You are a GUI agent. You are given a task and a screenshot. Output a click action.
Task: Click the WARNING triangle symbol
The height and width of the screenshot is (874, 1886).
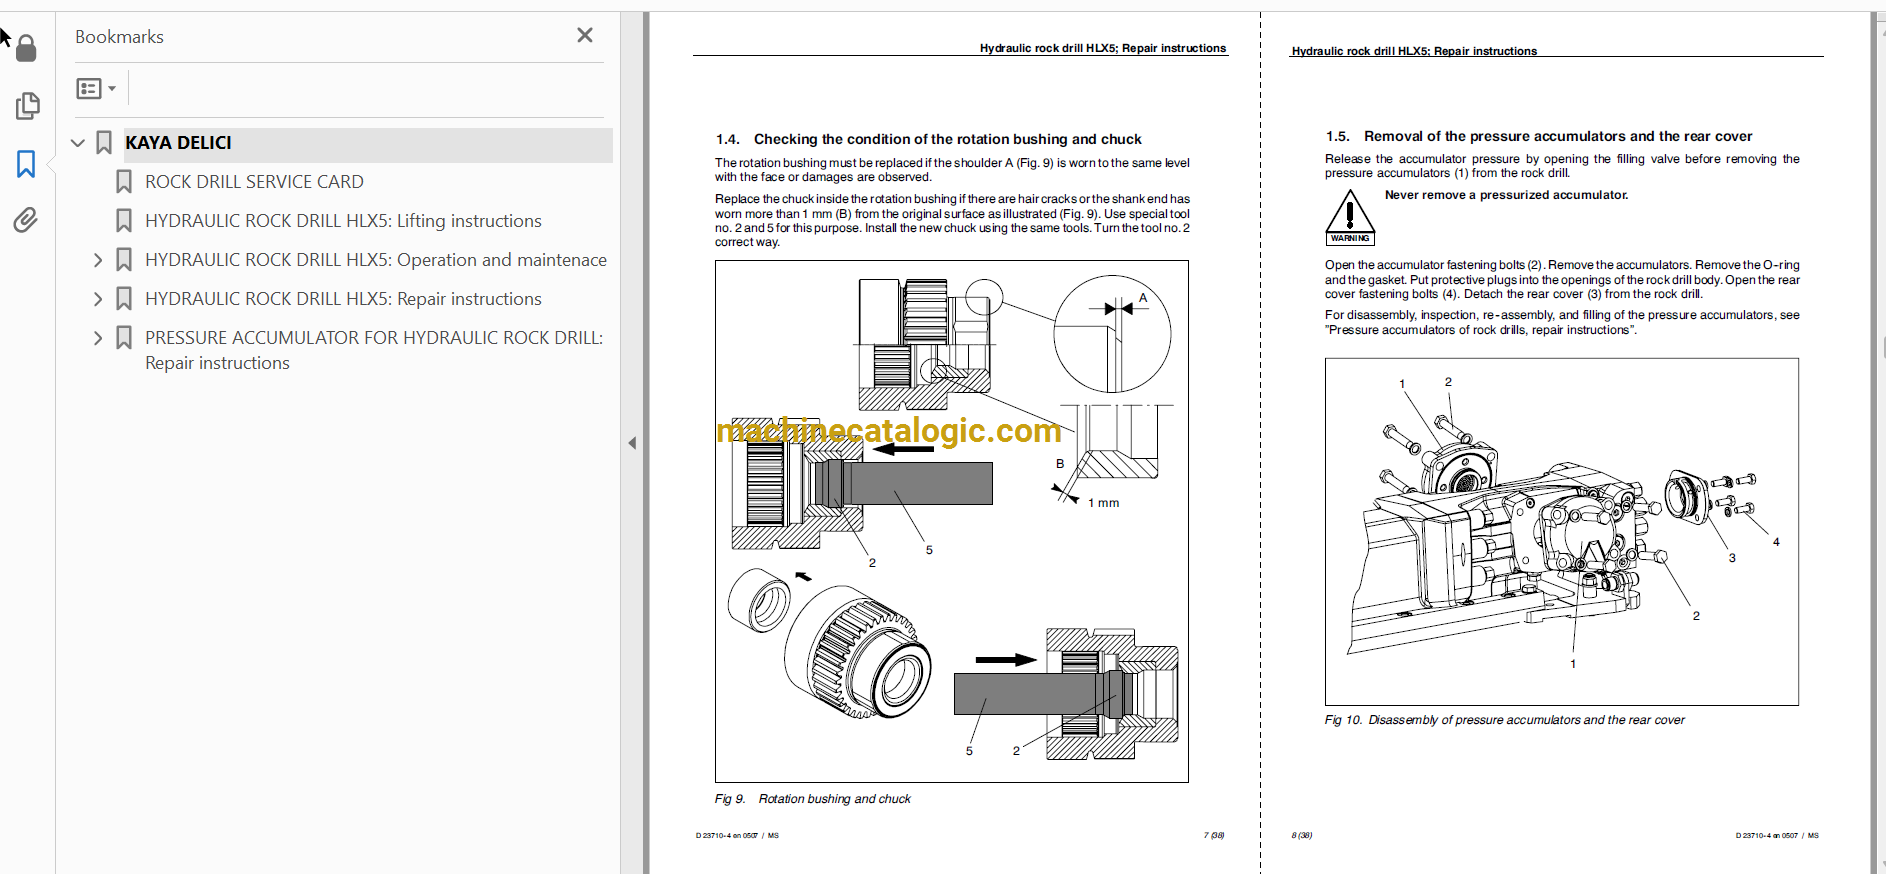click(1350, 217)
